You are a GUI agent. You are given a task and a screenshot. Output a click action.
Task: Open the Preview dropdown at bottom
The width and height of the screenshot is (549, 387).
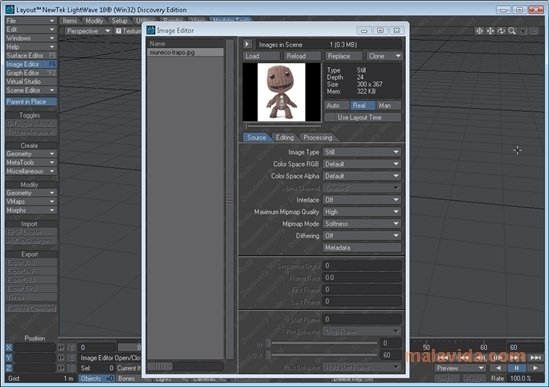tap(460, 368)
